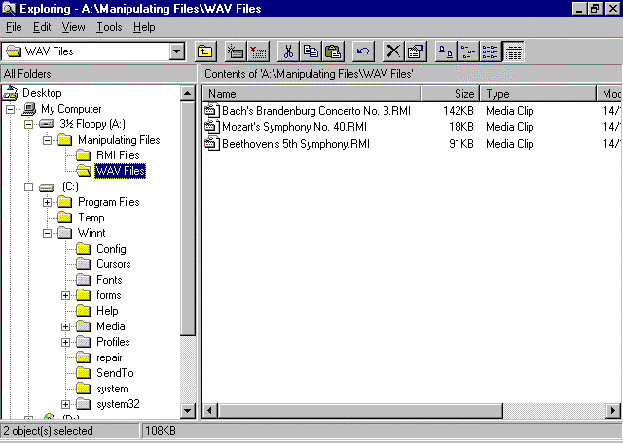Open the Tools menu

(x=109, y=27)
